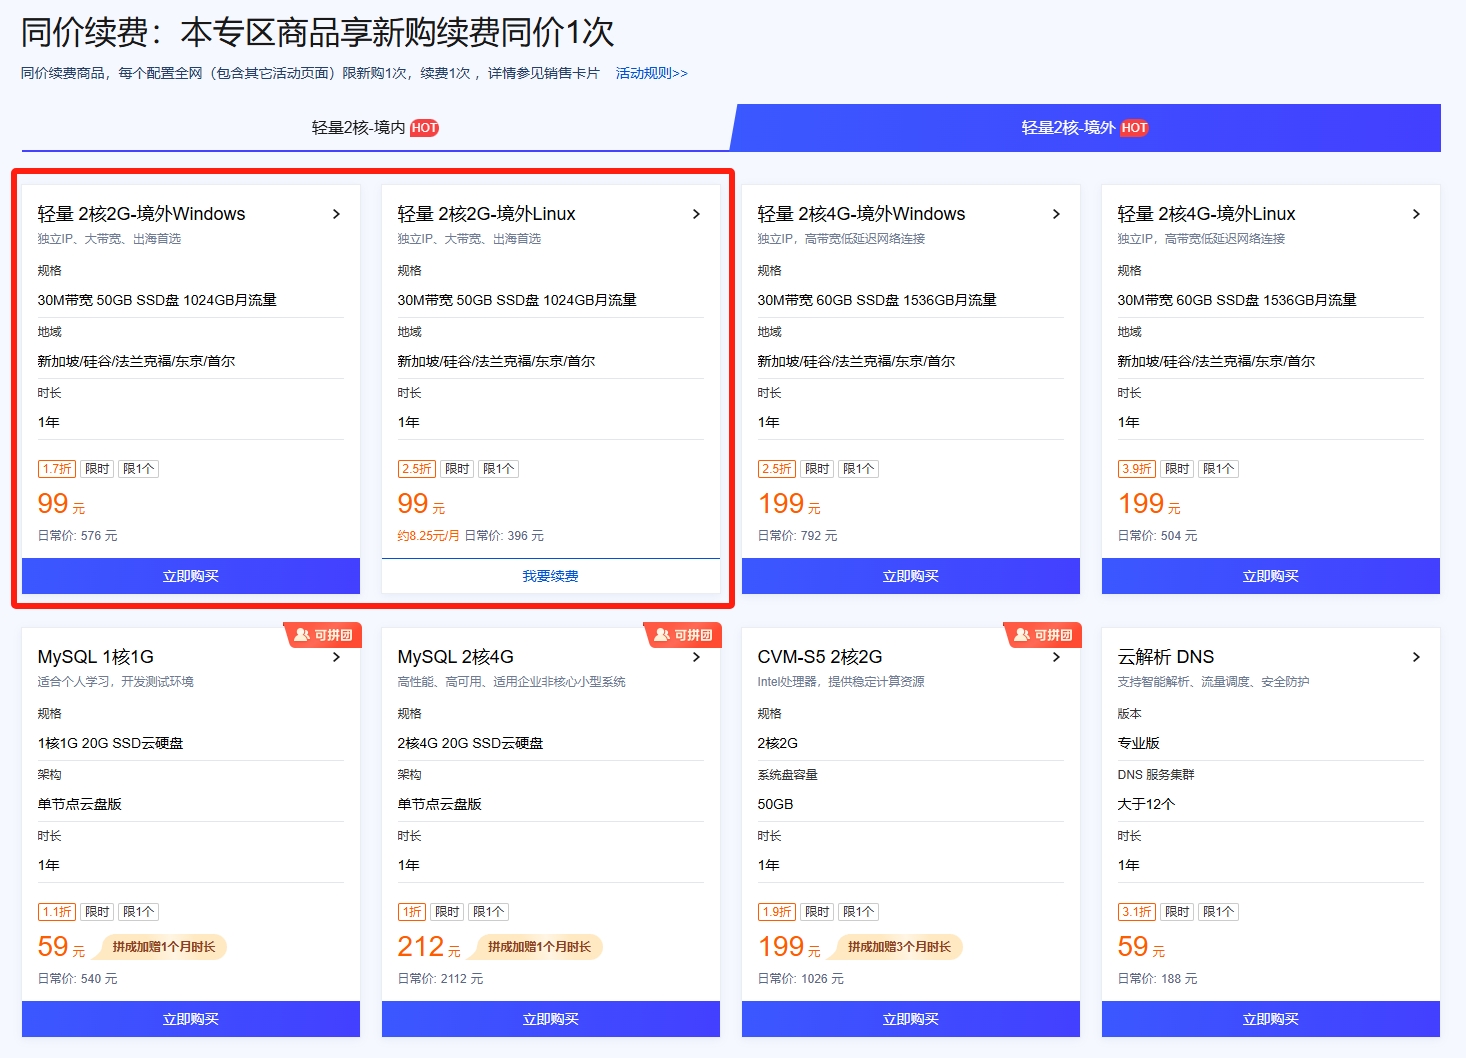Buy 轻量 2核2G-境外Windows with 立即购买
Image resolution: width=1466 pixels, height=1058 pixels.
(191, 576)
